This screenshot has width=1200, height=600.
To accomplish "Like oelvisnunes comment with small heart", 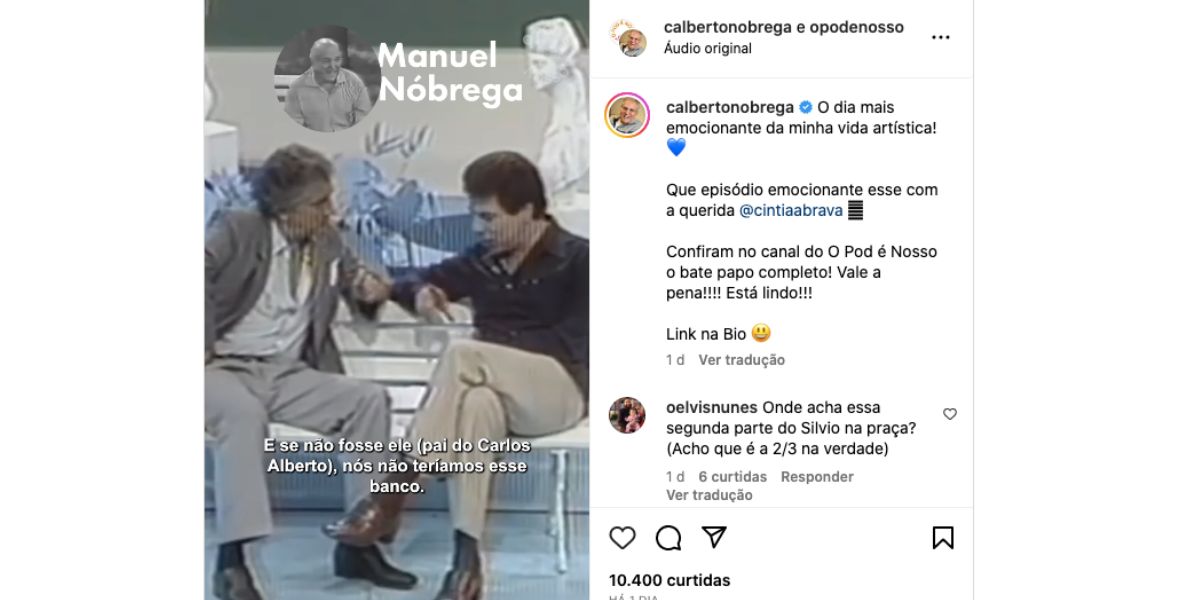I will click(950, 414).
